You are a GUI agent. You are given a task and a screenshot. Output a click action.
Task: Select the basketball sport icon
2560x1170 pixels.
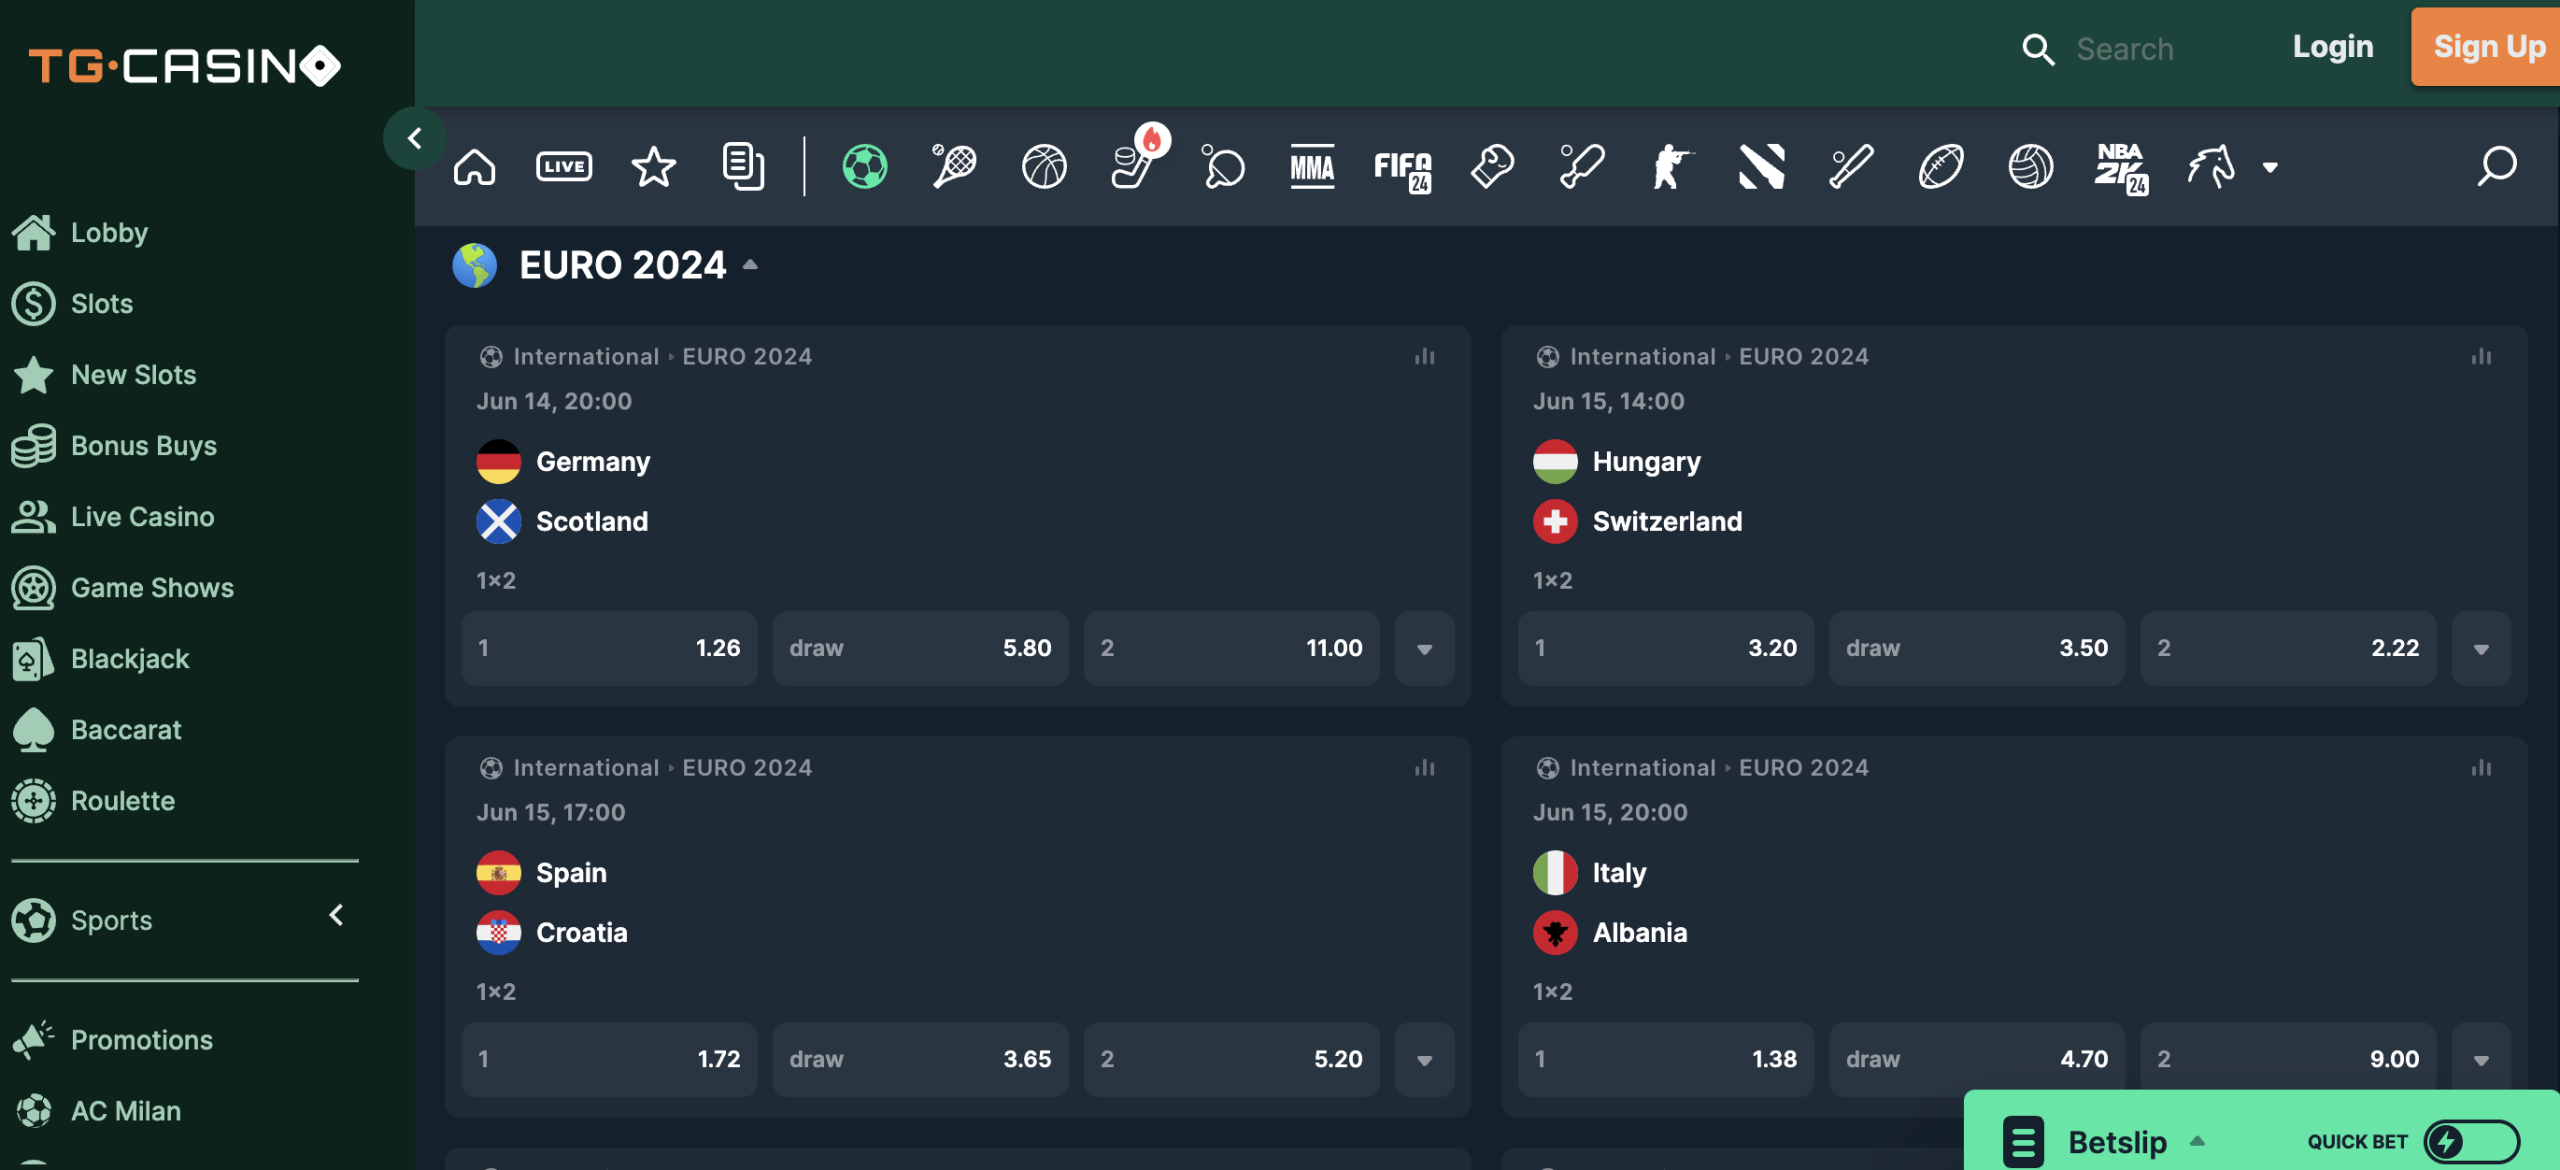tap(1044, 167)
